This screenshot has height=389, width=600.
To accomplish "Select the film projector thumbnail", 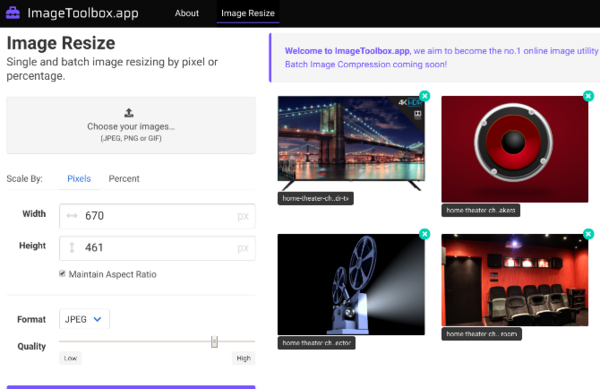I will [351, 285].
